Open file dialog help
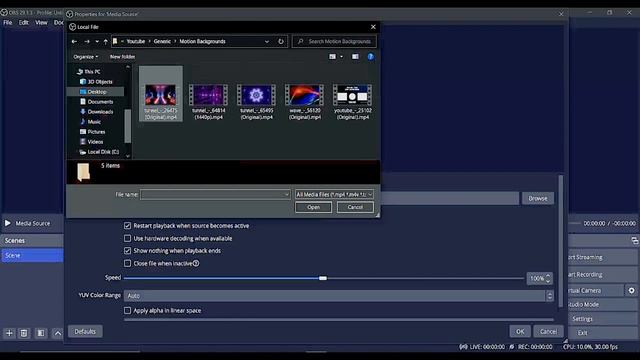 [371, 57]
